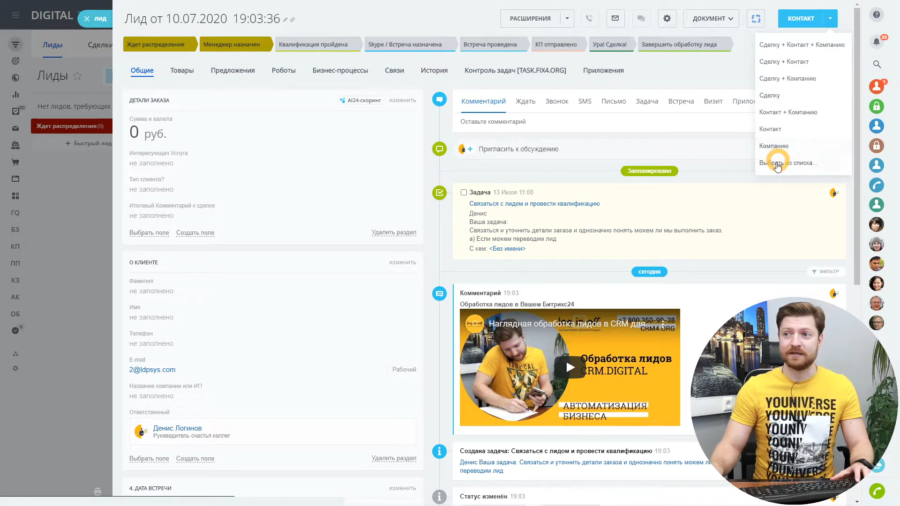Expand the КОНТАКТ button arrow
This screenshot has width=900, height=506.
tap(830, 18)
